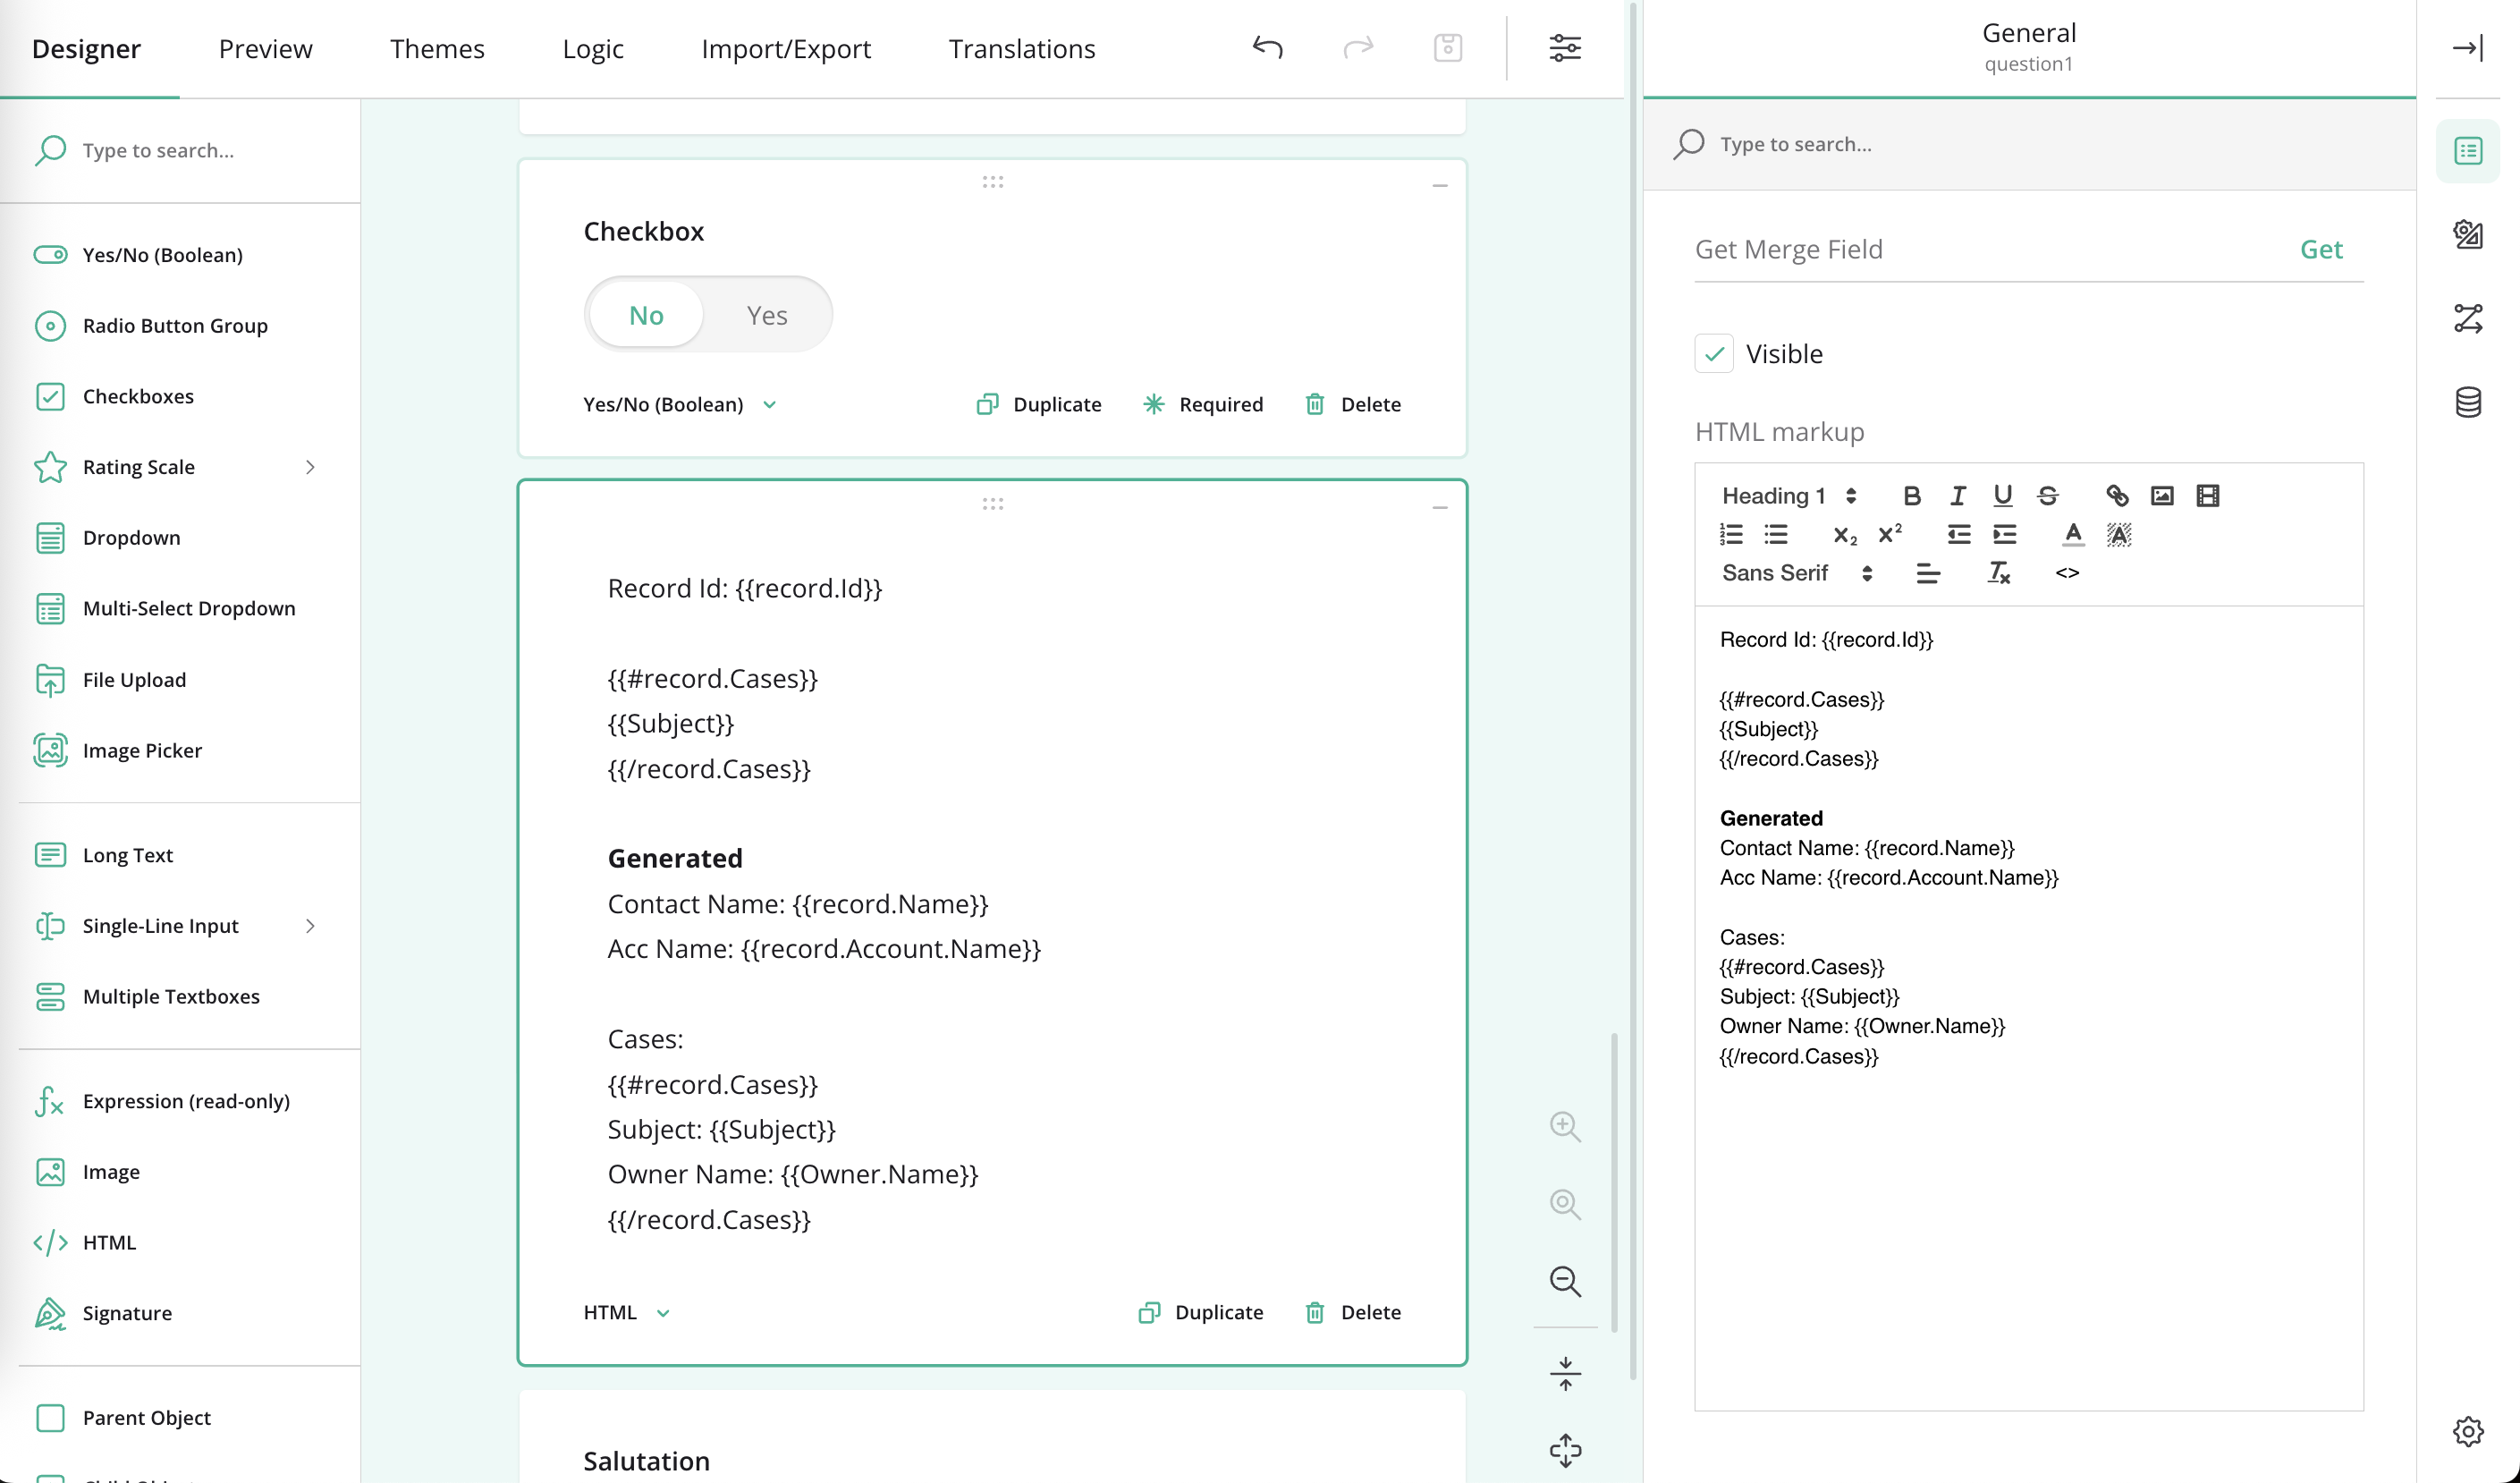Open the database icon in the right sidebar
The width and height of the screenshot is (2520, 1483).
coord(2468,402)
